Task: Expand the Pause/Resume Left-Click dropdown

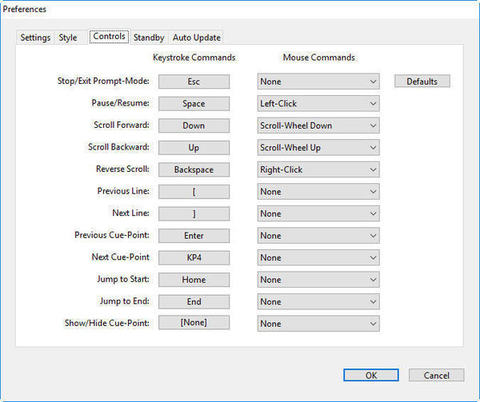Action: pos(318,104)
